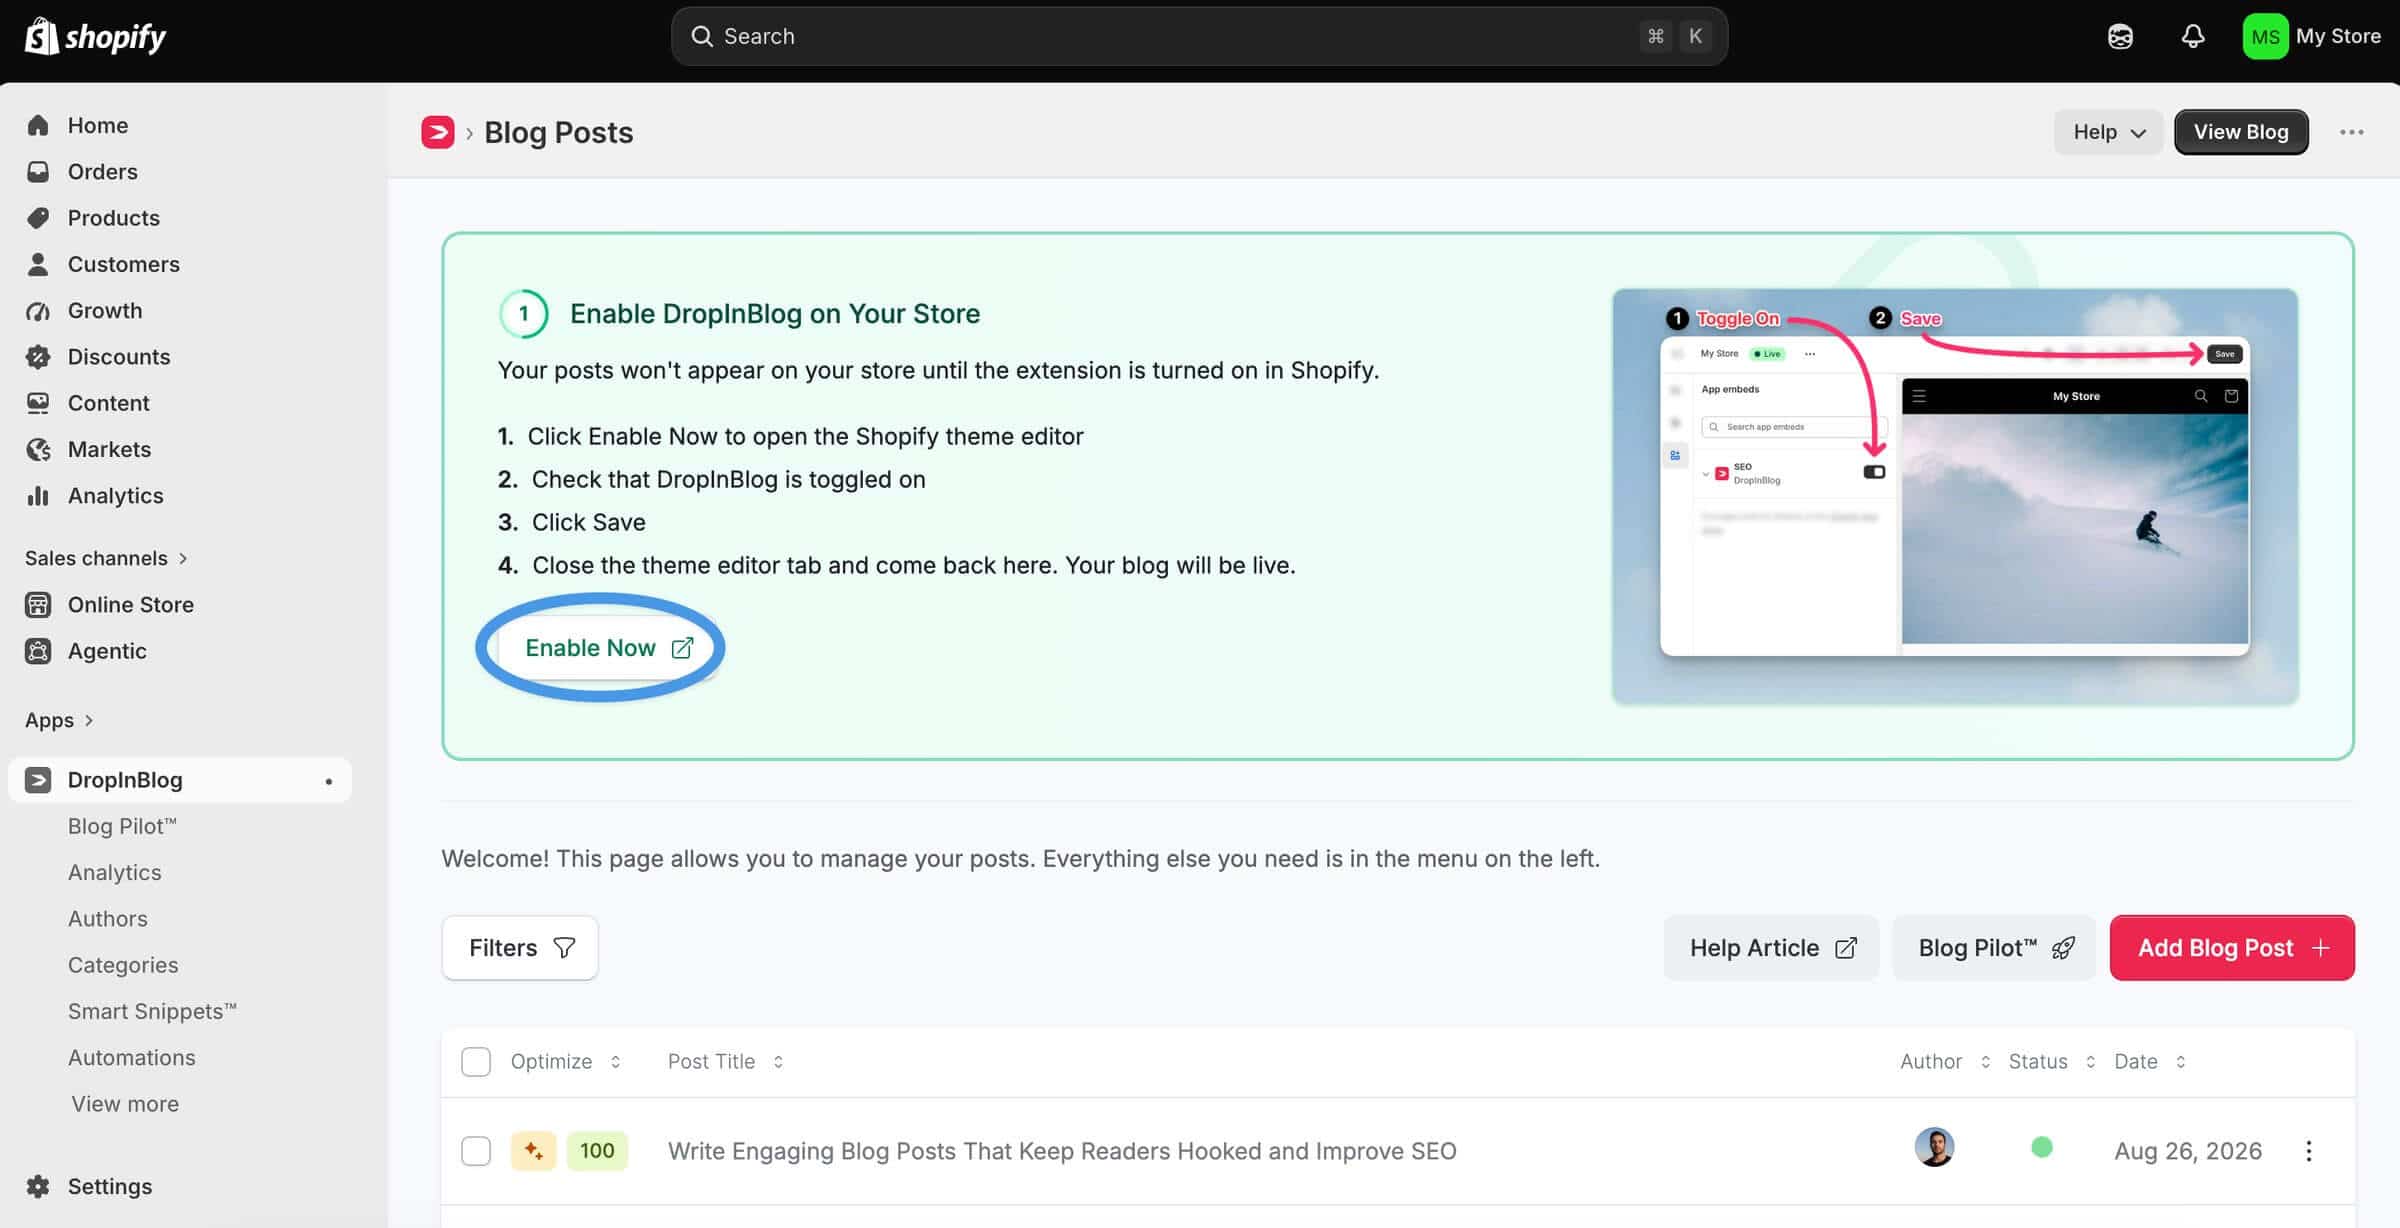Click the Shopify logo
Image resolution: width=2400 pixels, height=1228 pixels.
pyautogui.click(x=95, y=37)
